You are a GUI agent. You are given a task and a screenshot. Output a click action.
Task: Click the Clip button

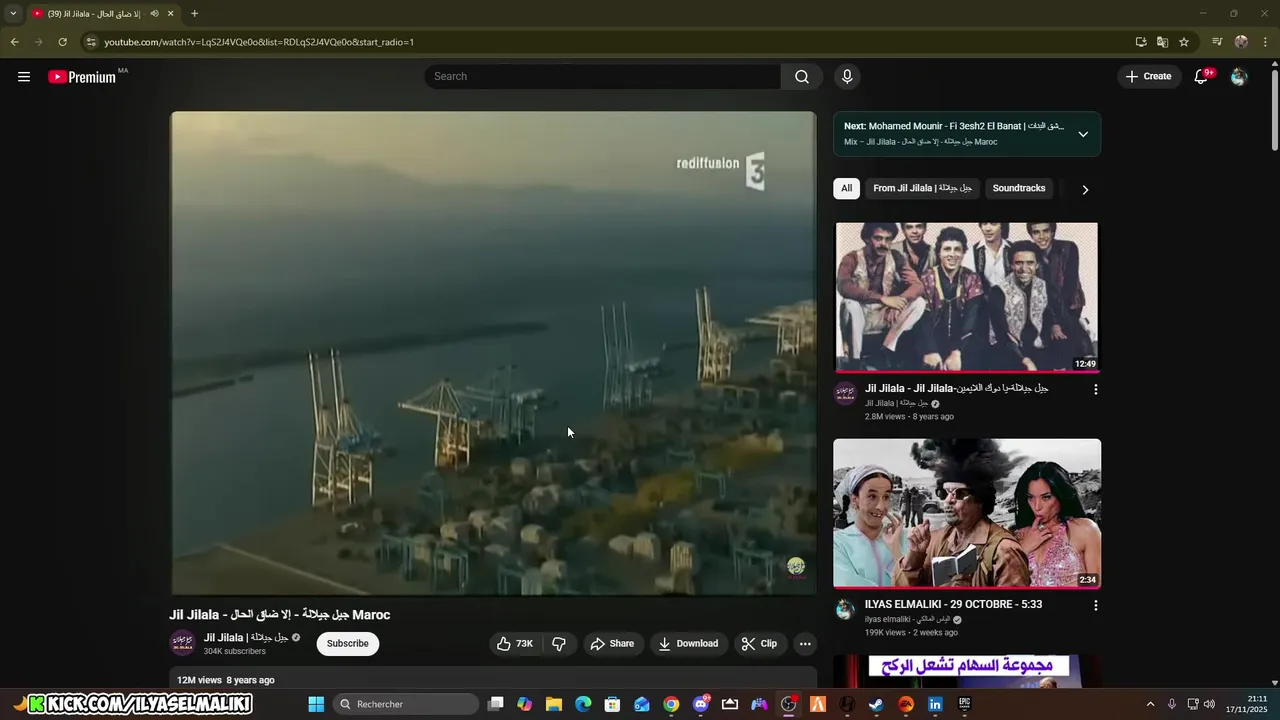point(759,644)
